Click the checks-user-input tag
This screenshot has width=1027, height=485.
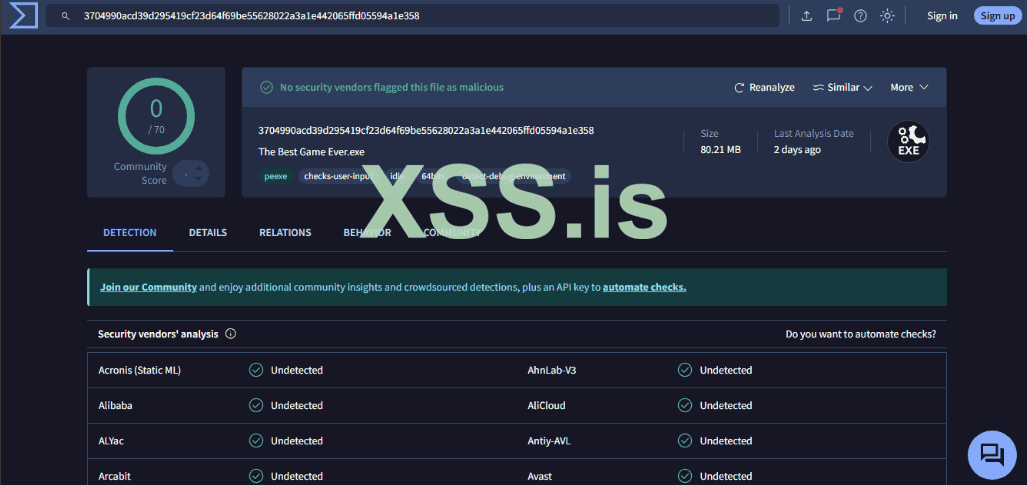339,176
